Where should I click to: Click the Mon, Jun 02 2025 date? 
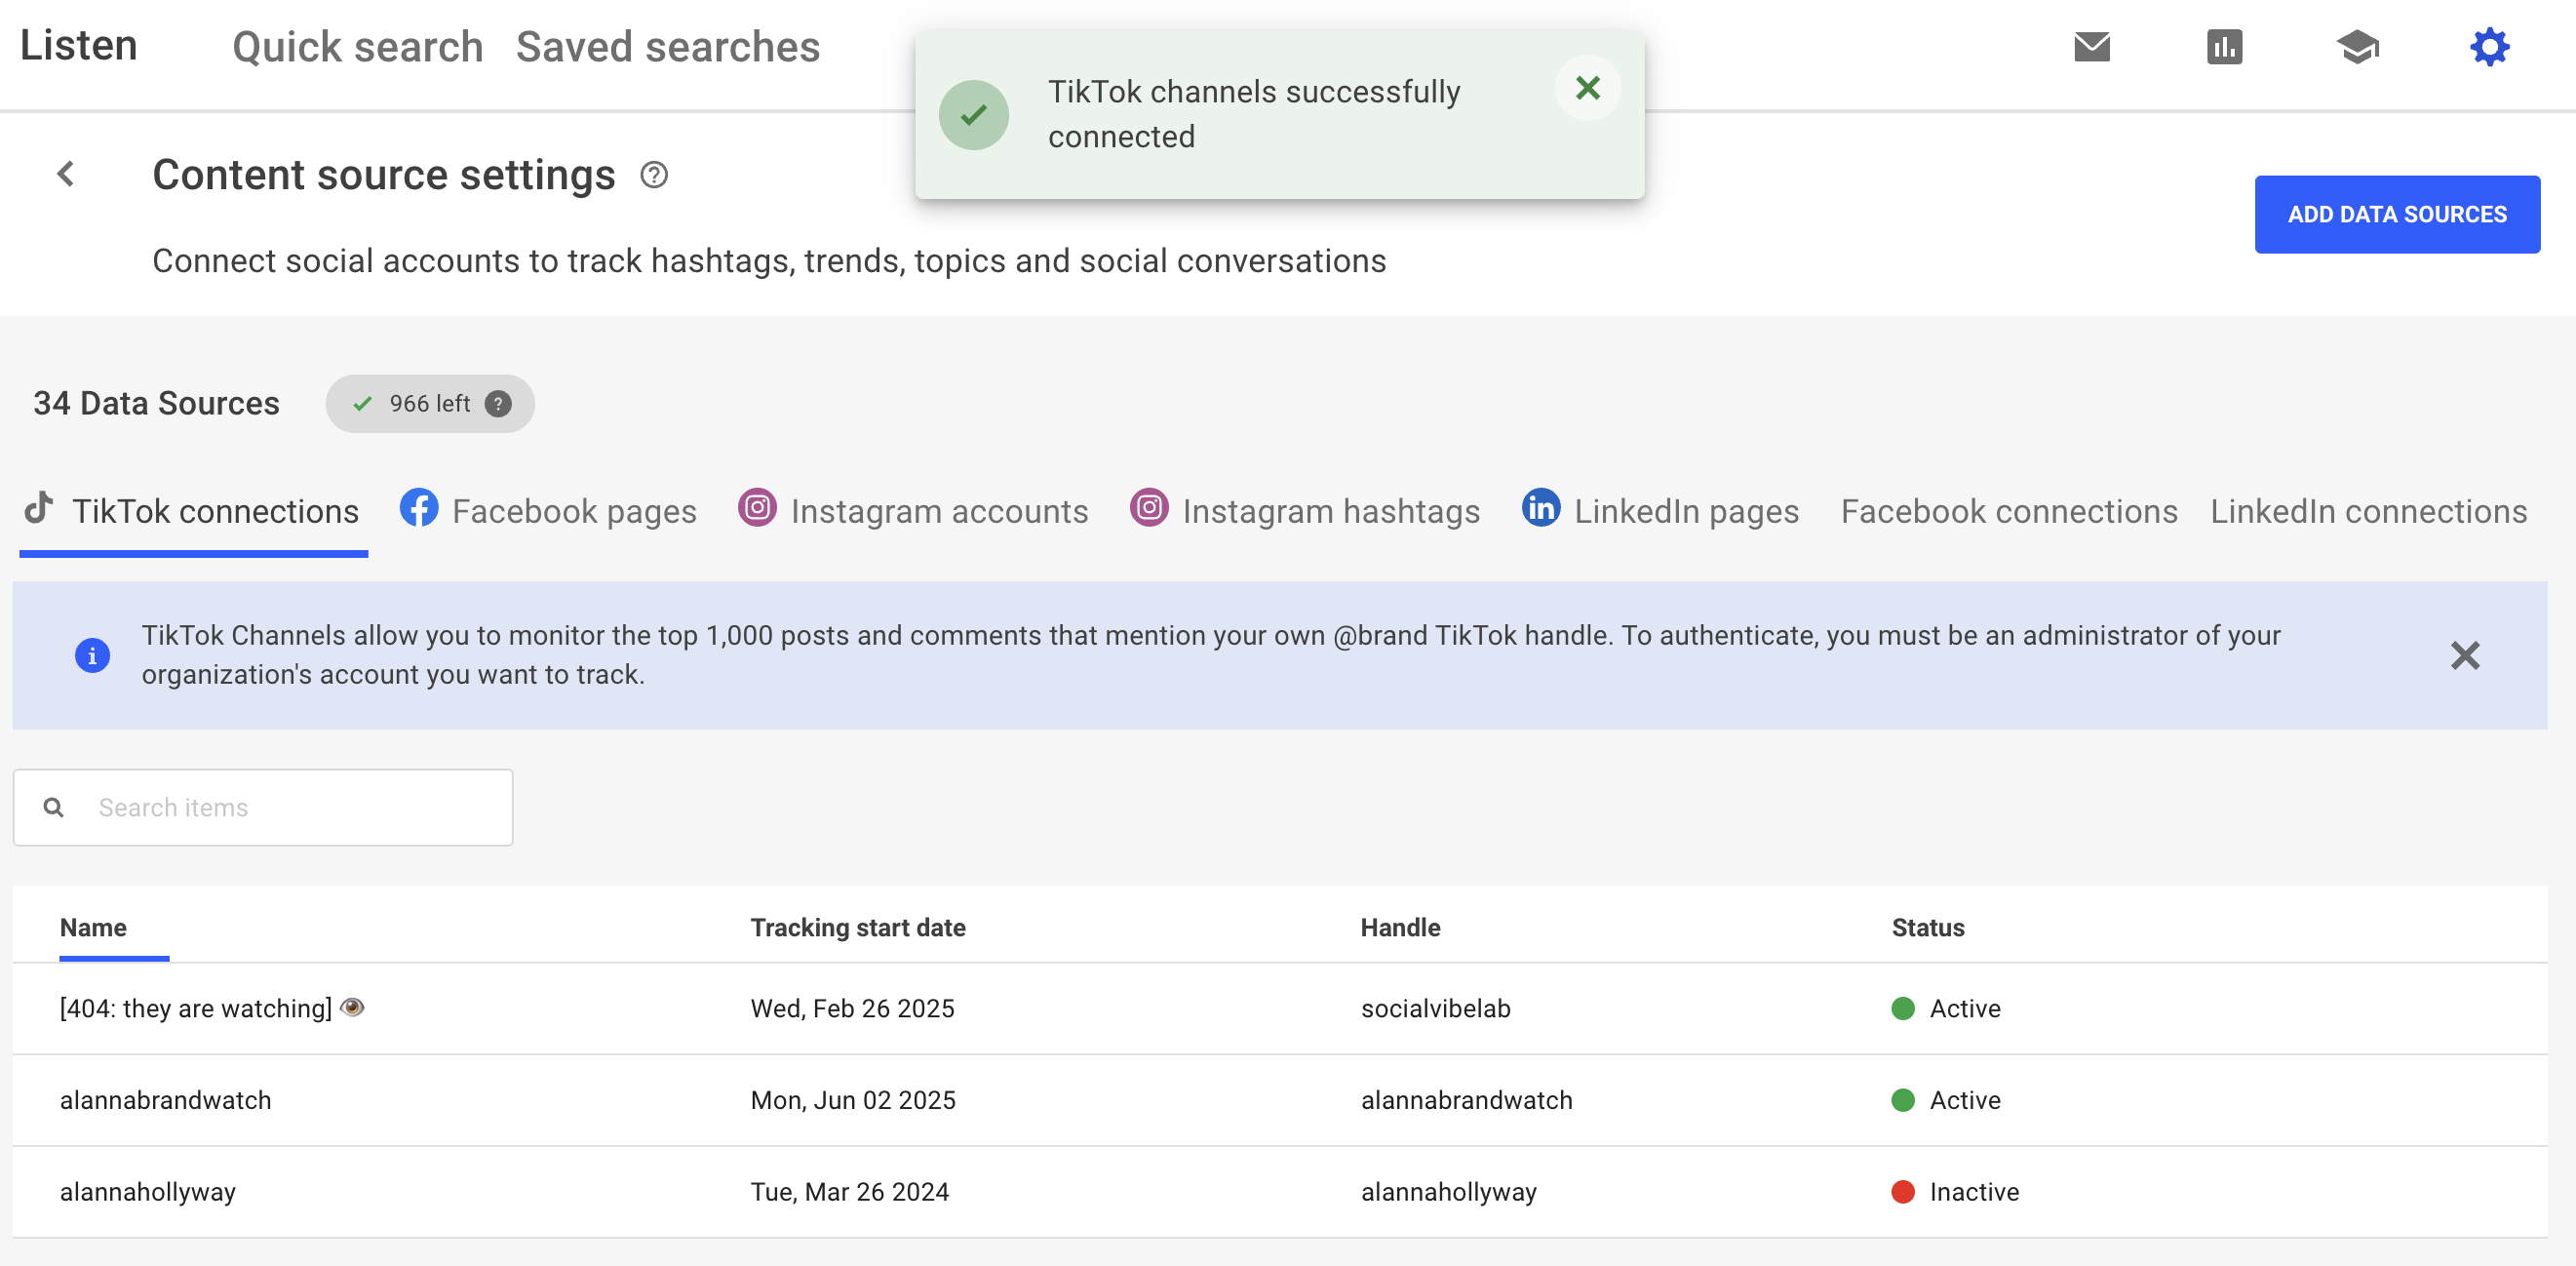pos(853,1101)
